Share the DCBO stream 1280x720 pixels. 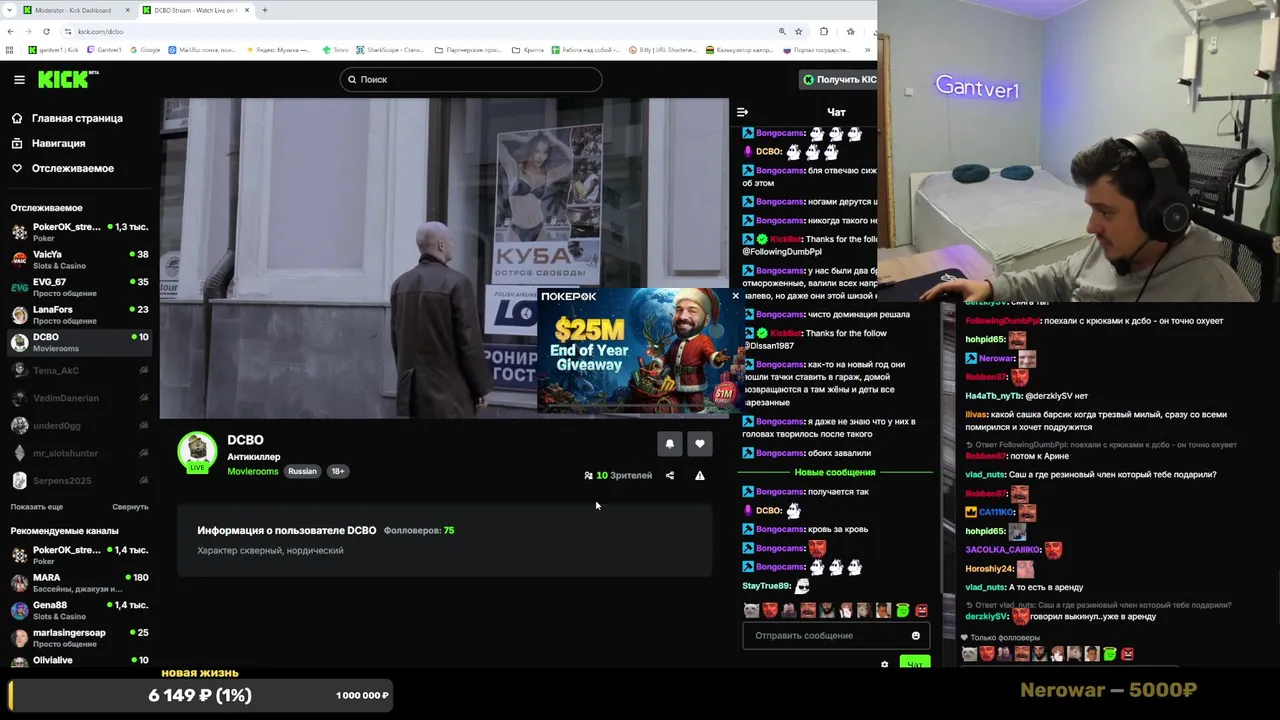click(x=670, y=475)
